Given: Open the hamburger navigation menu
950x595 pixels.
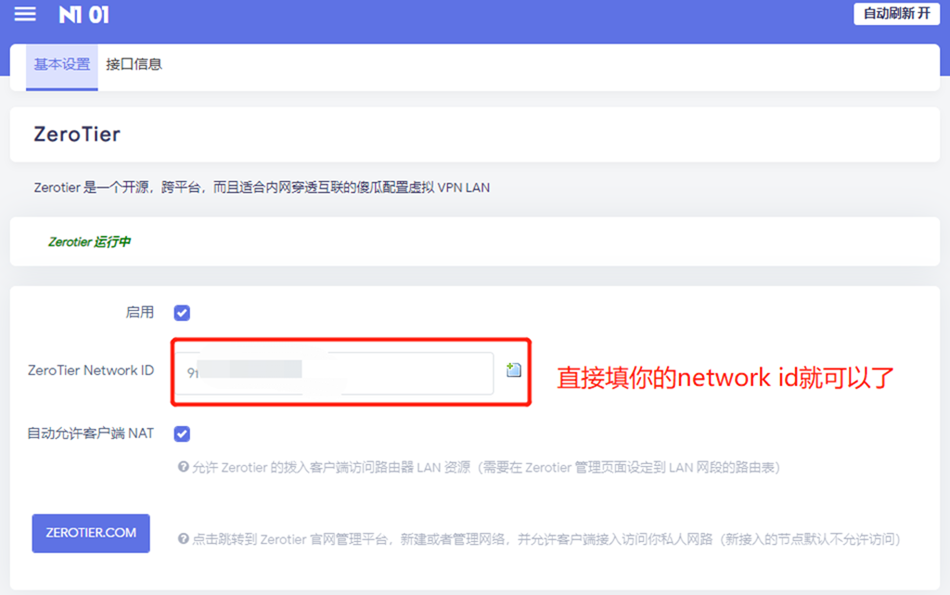Looking at the screenshot, I should (25, 14).
